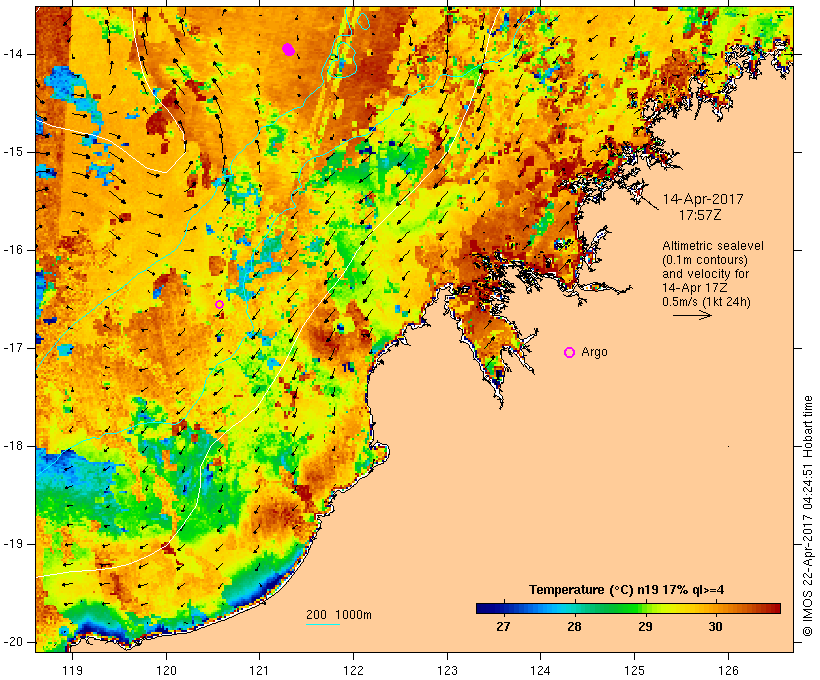Click latitude label -20
Screen dimensions: 820x680
12,642
